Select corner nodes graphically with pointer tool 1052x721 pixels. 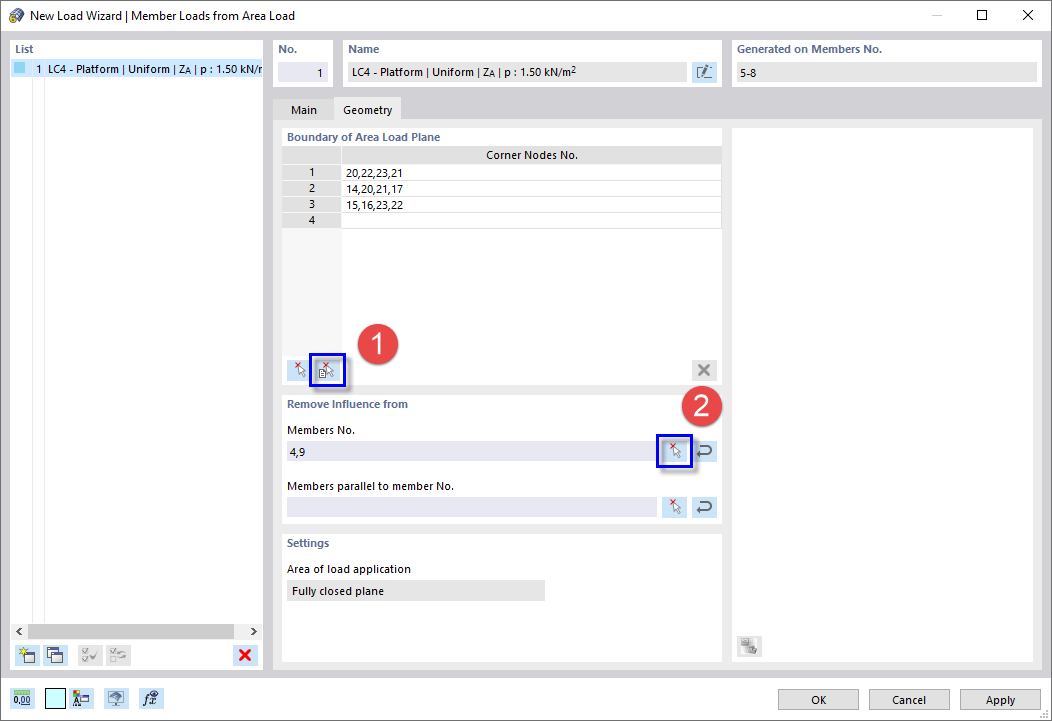pyautogui.click(x=297, y=370)
